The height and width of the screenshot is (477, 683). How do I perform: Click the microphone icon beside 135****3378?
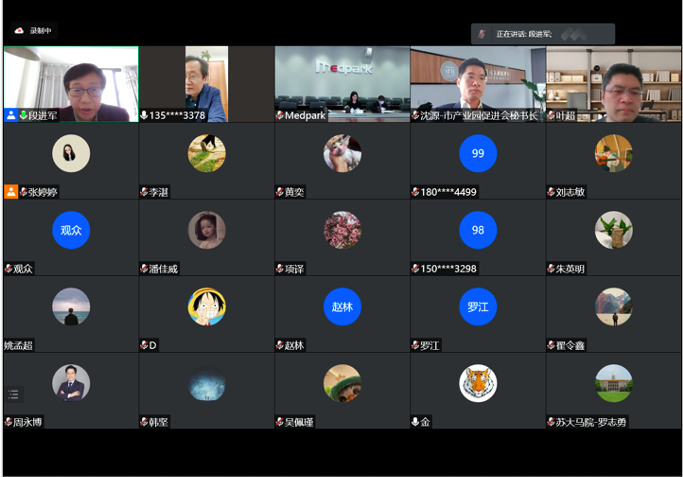click(144, 115)
